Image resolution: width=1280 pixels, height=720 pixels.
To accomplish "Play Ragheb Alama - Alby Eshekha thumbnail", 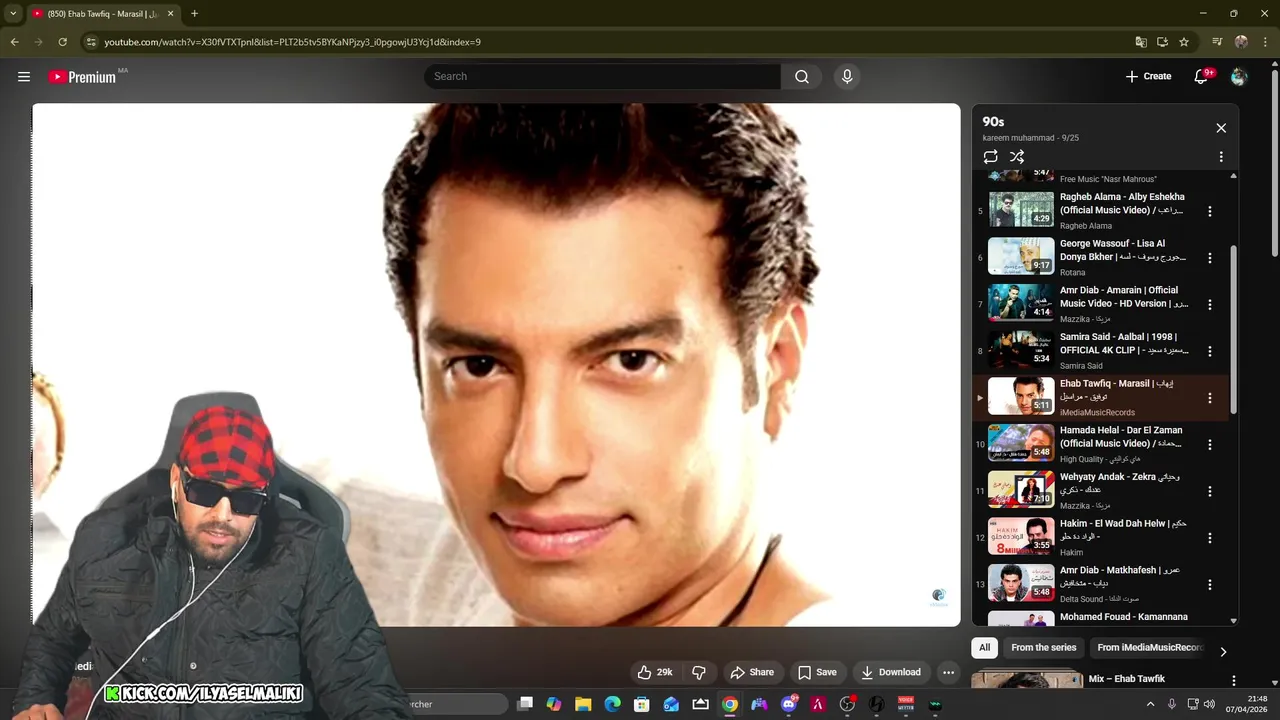I will click(x=1021, y=209).
